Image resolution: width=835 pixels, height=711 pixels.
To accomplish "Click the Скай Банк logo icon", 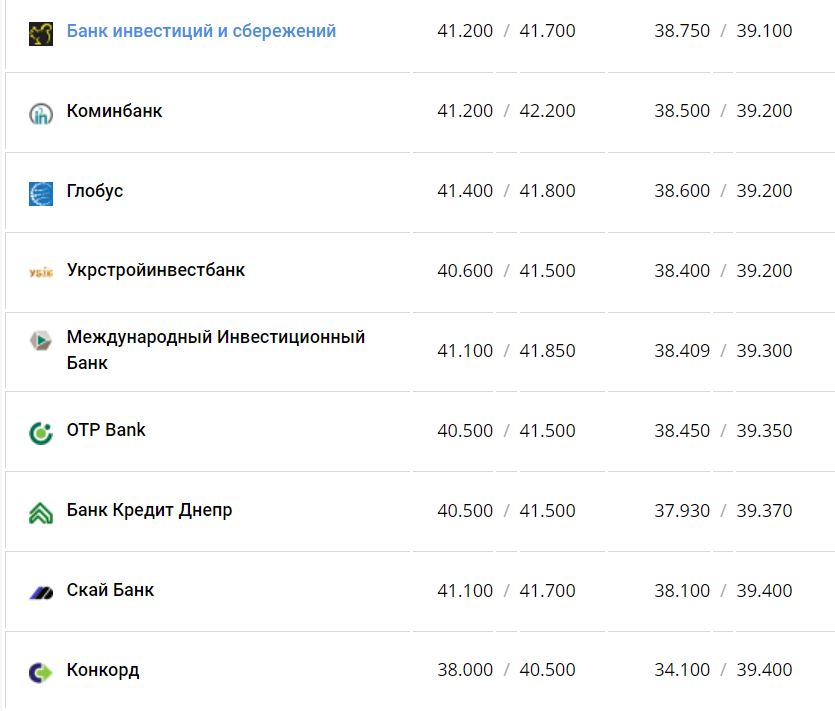I will [x=41, y=593].
